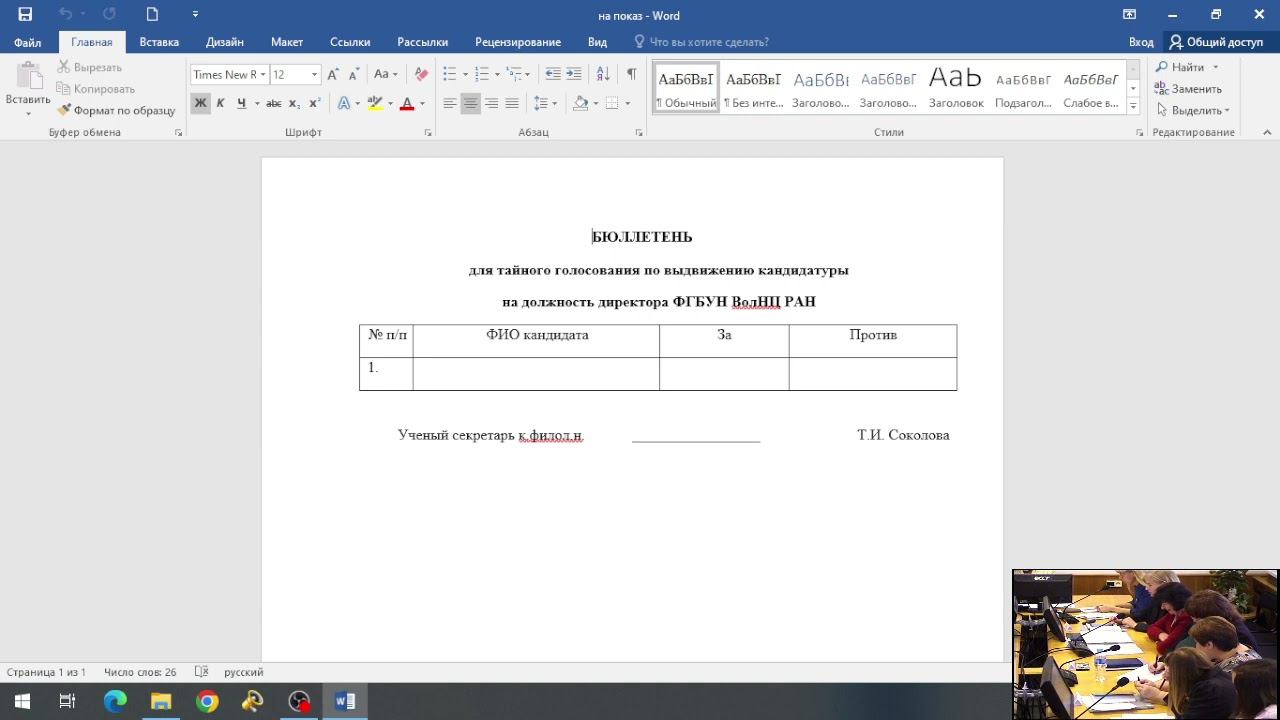Viewport: 1280px width, 720px height.
Task: Open ribbon display options icon
Action: [x=1129, y=14]
